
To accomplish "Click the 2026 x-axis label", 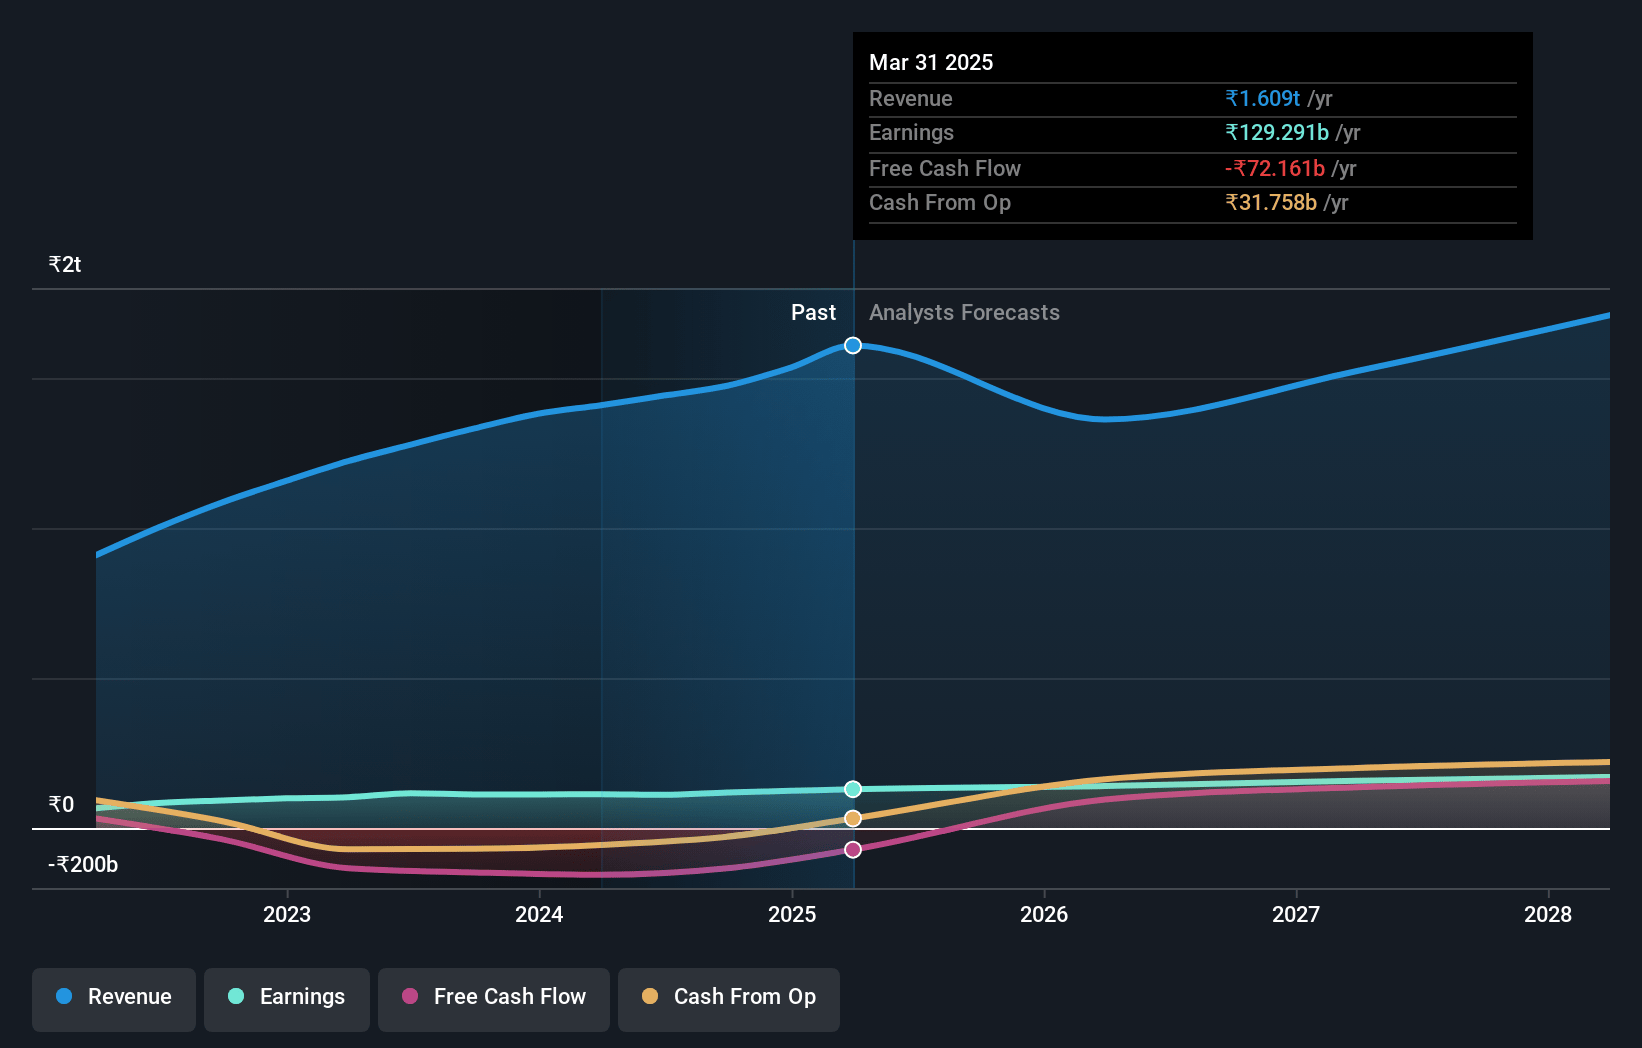I will tap(1044, 914).
